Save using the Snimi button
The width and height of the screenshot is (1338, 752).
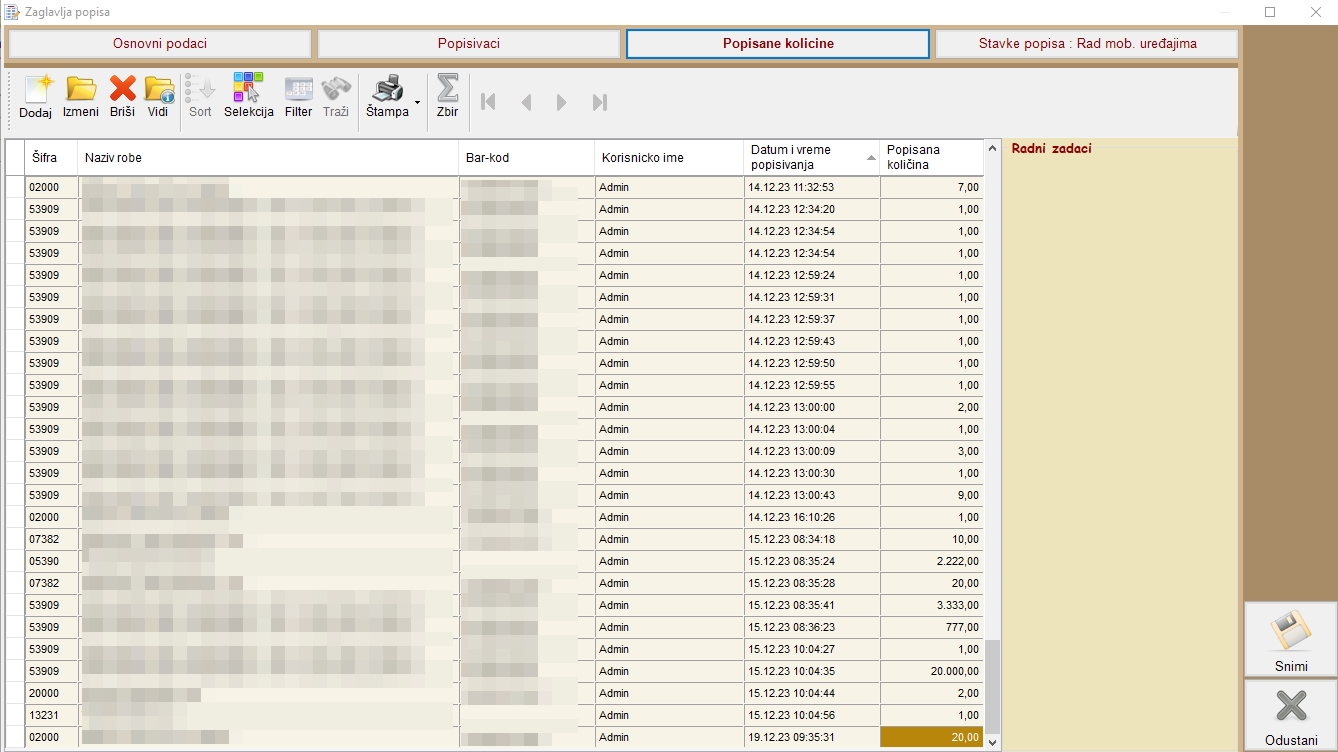click(x=1290, y=640)
